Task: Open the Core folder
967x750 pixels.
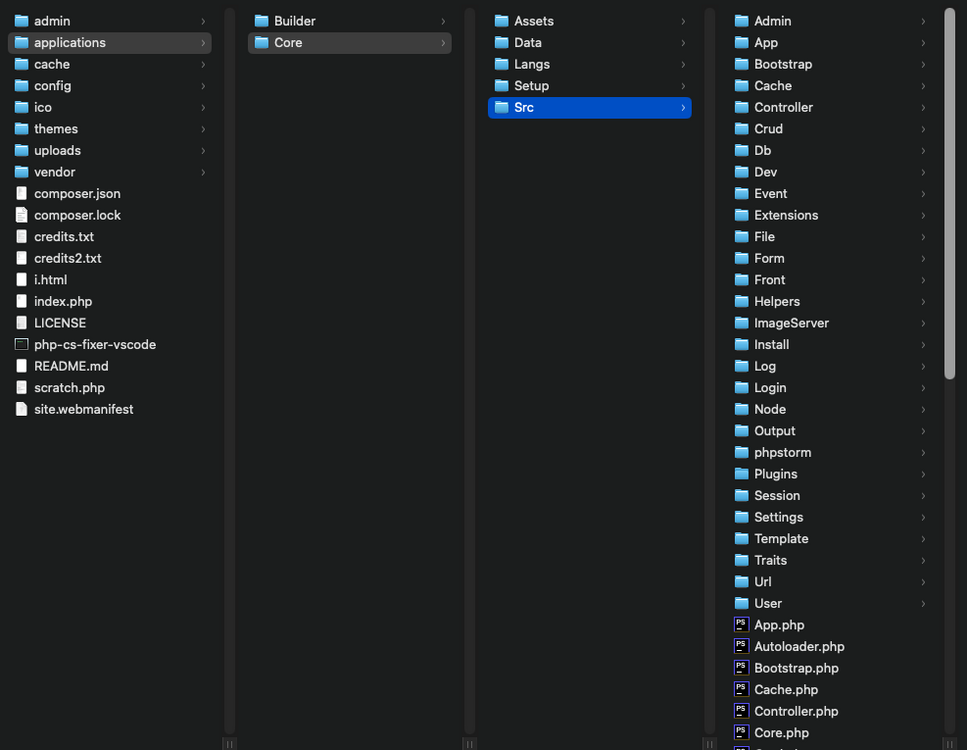Action: pos(289,42)
